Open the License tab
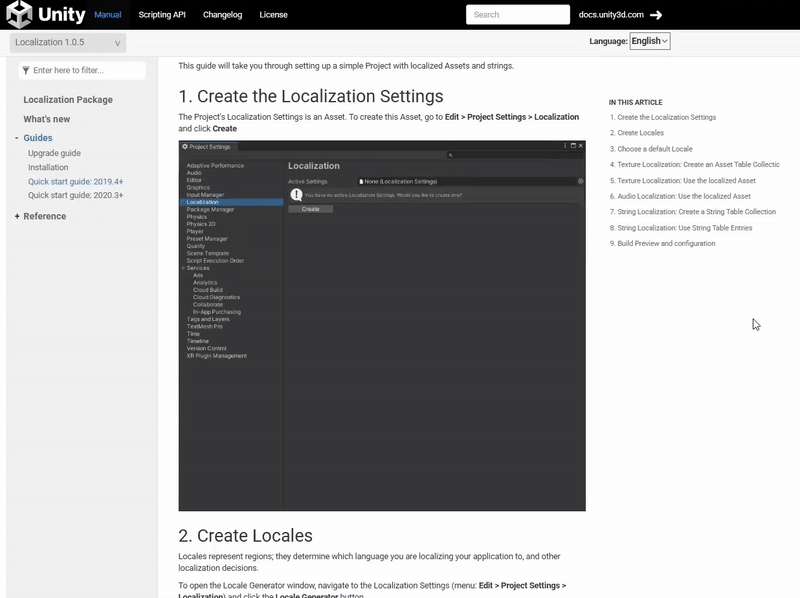This screenshot has height=598, width=800. [x=273, y=15]
